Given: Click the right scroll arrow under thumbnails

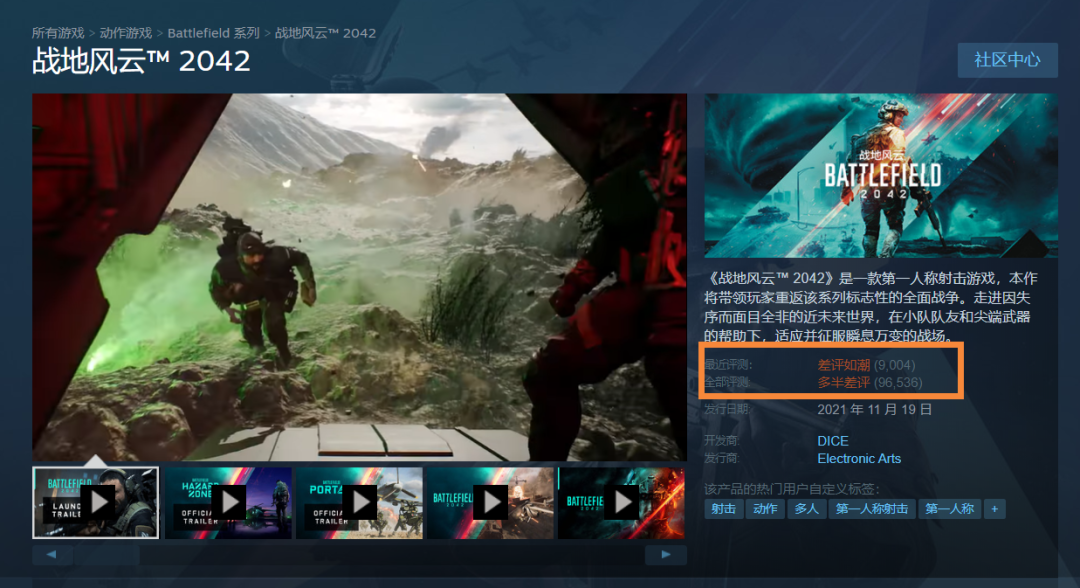Looking at the screenshot, I should [x=665, y=554].
